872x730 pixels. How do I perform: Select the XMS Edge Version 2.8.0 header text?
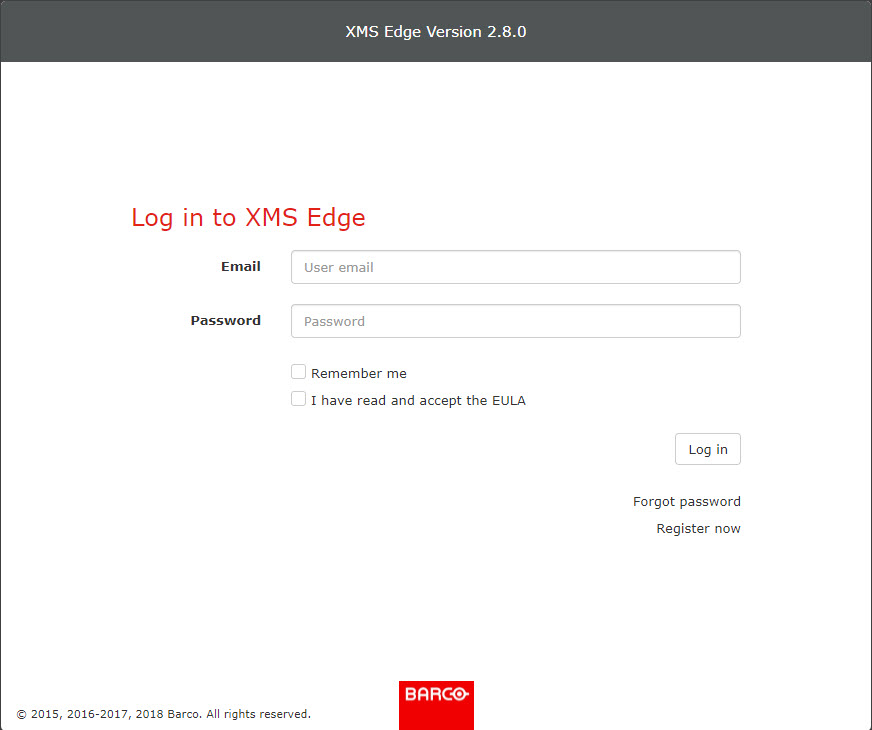[x=435, y=32]
